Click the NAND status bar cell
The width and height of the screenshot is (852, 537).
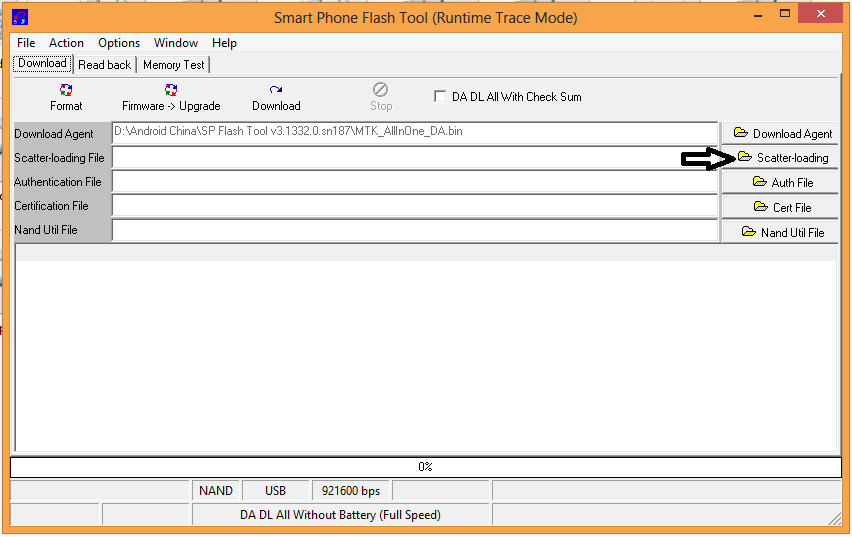point(216,491)
